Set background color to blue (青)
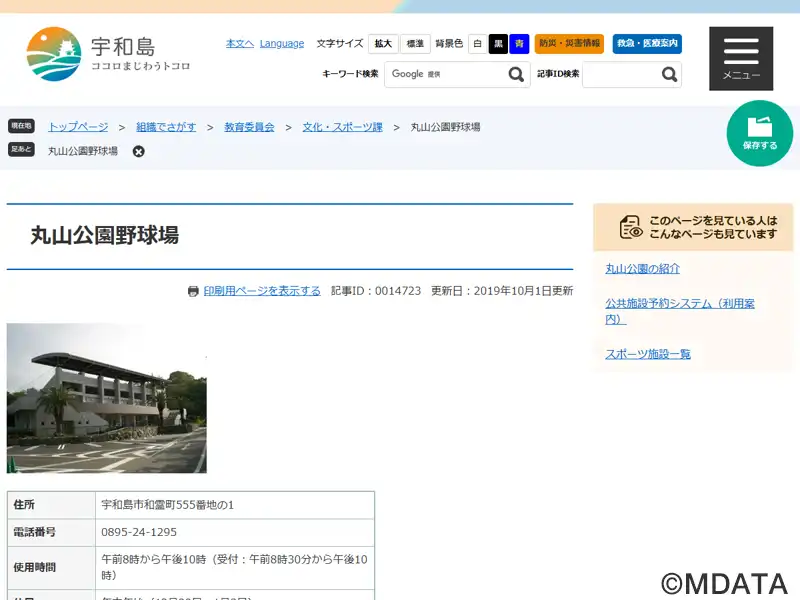This screenshot has width=800, height=600. (x=519, y=44)
